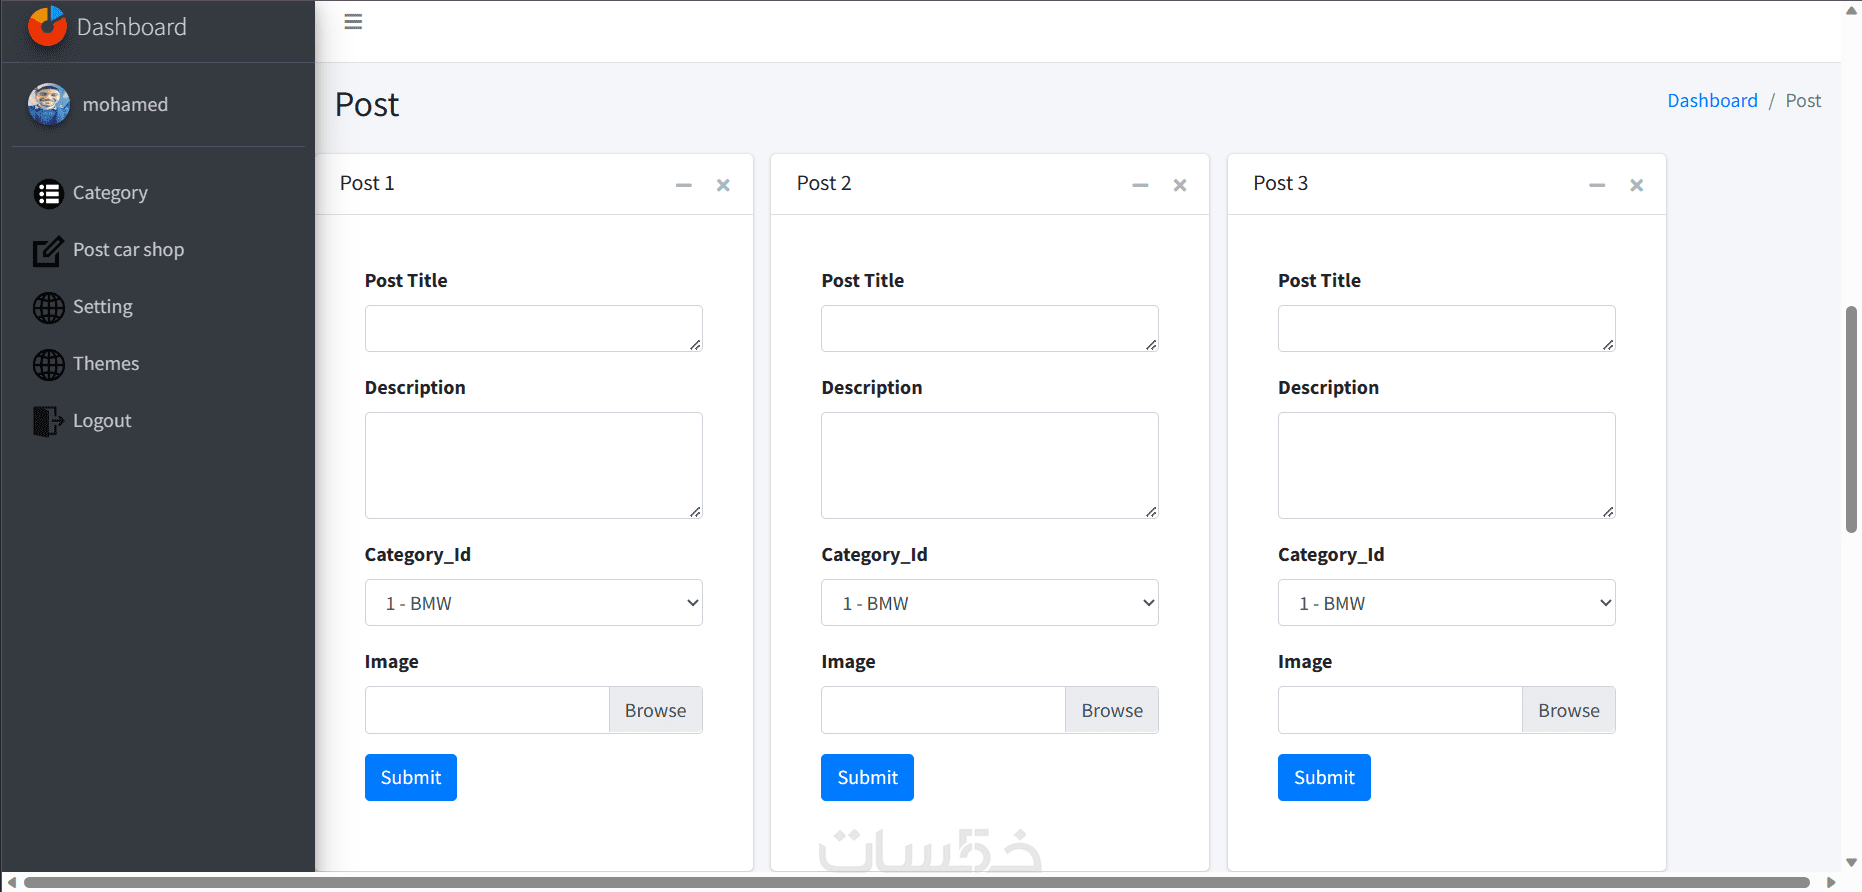Click the Themes globe icon
This screenshot has width=1862, height=892.
[48, 365]
